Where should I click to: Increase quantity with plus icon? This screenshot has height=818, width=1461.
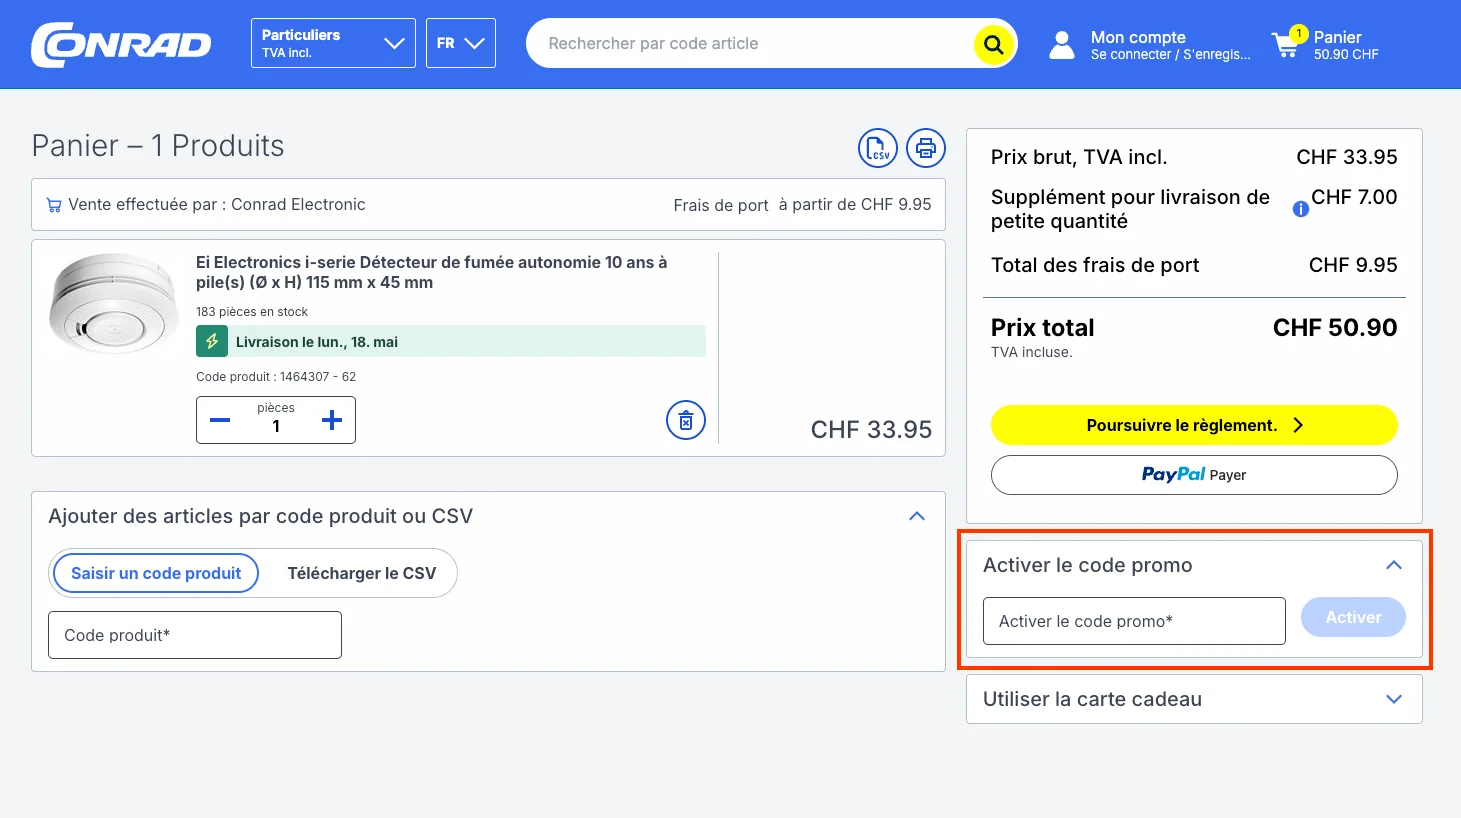click(332, 420)
